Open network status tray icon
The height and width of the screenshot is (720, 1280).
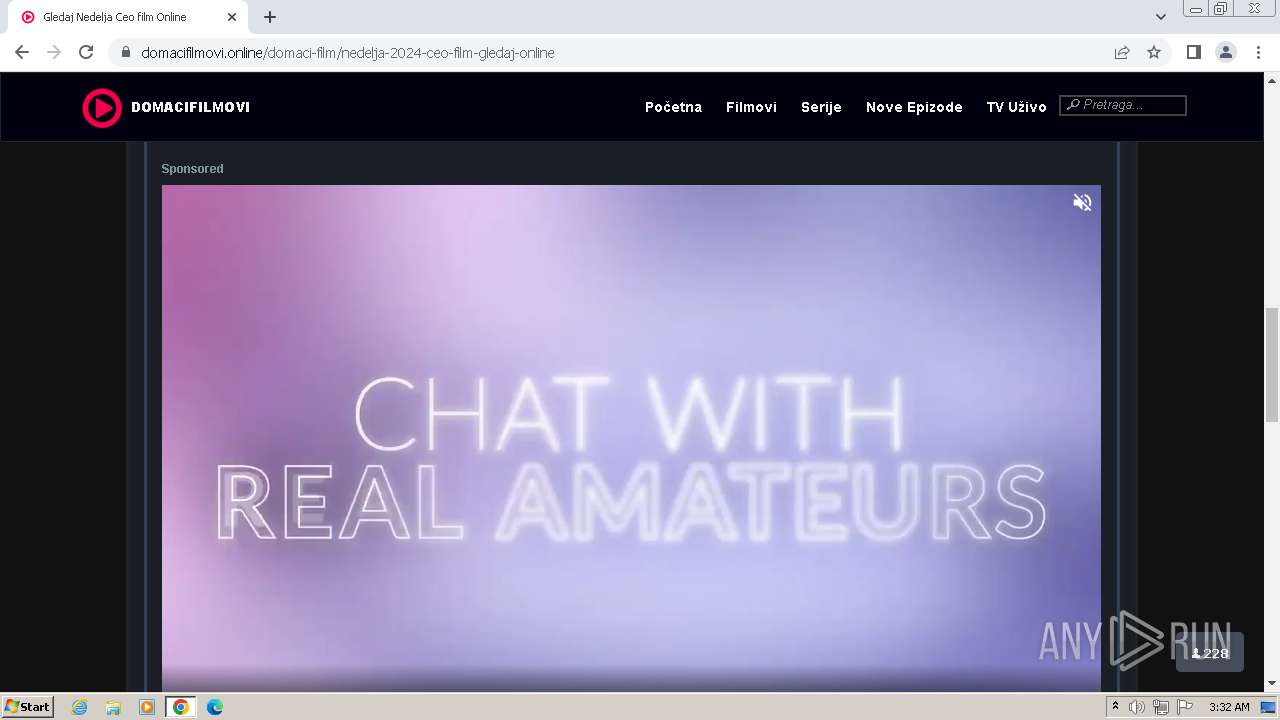(1161, 707)
